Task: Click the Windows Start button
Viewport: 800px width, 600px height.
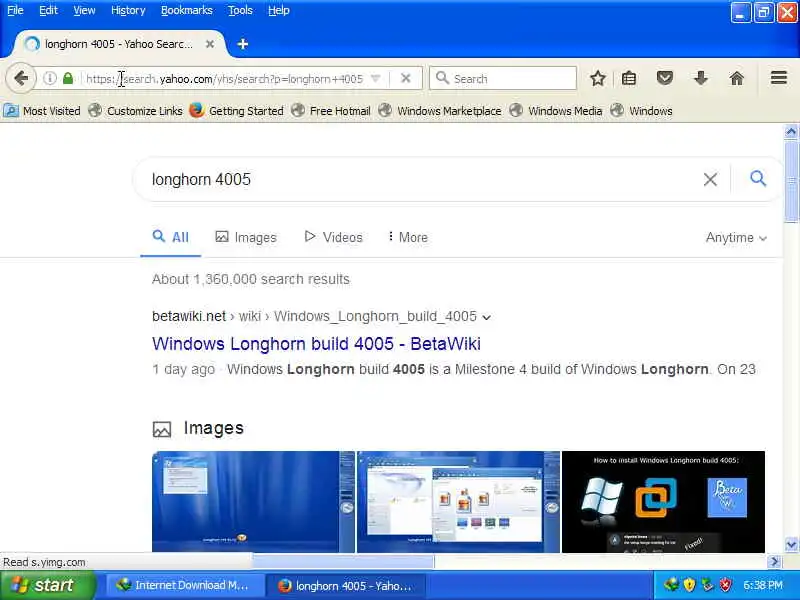Action: click(47, 585)
